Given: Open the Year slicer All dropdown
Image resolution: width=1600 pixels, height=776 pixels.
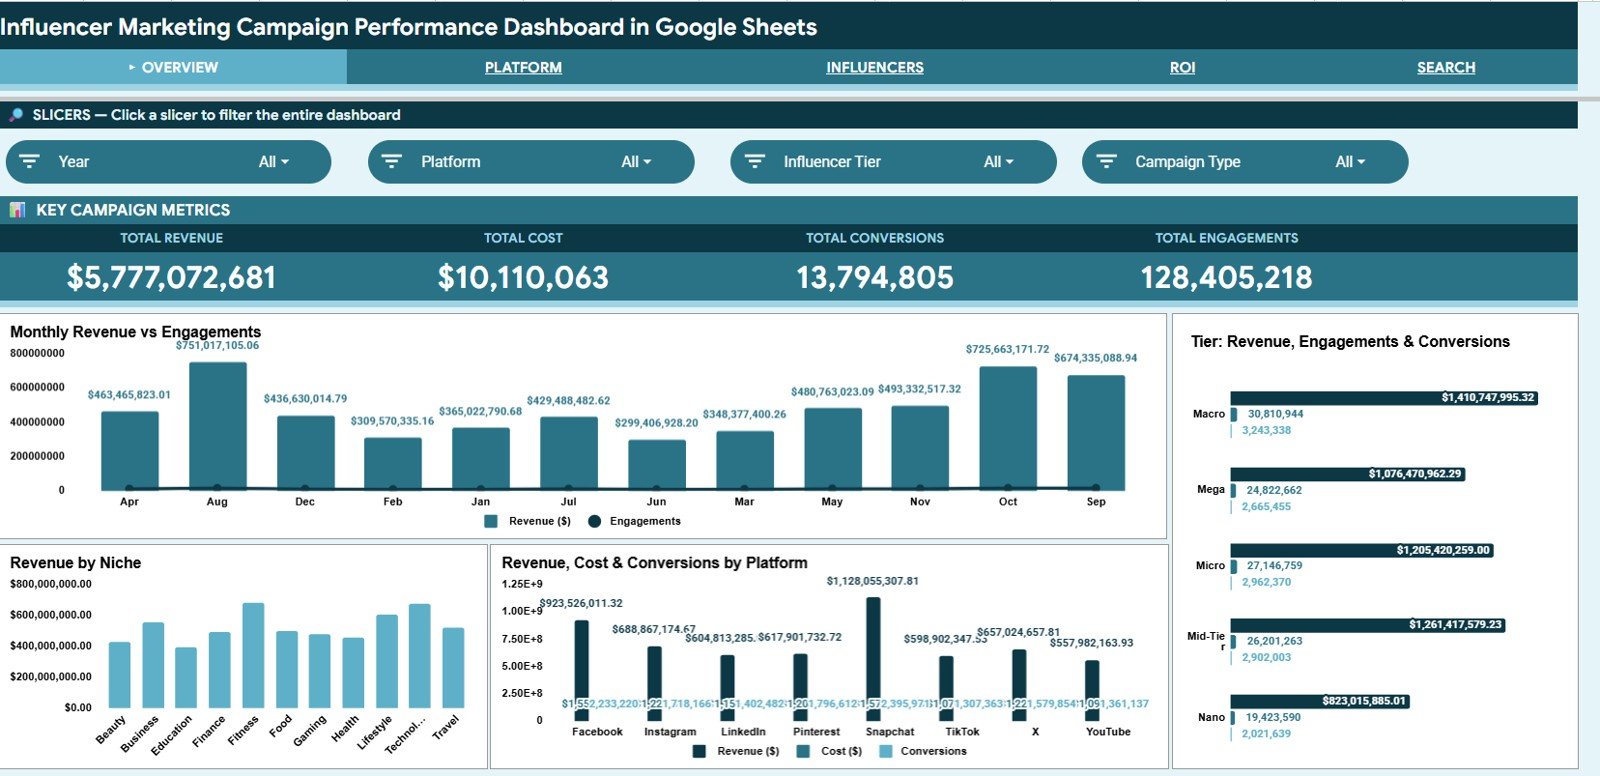Looking at the screenshot, I should 274,162.
